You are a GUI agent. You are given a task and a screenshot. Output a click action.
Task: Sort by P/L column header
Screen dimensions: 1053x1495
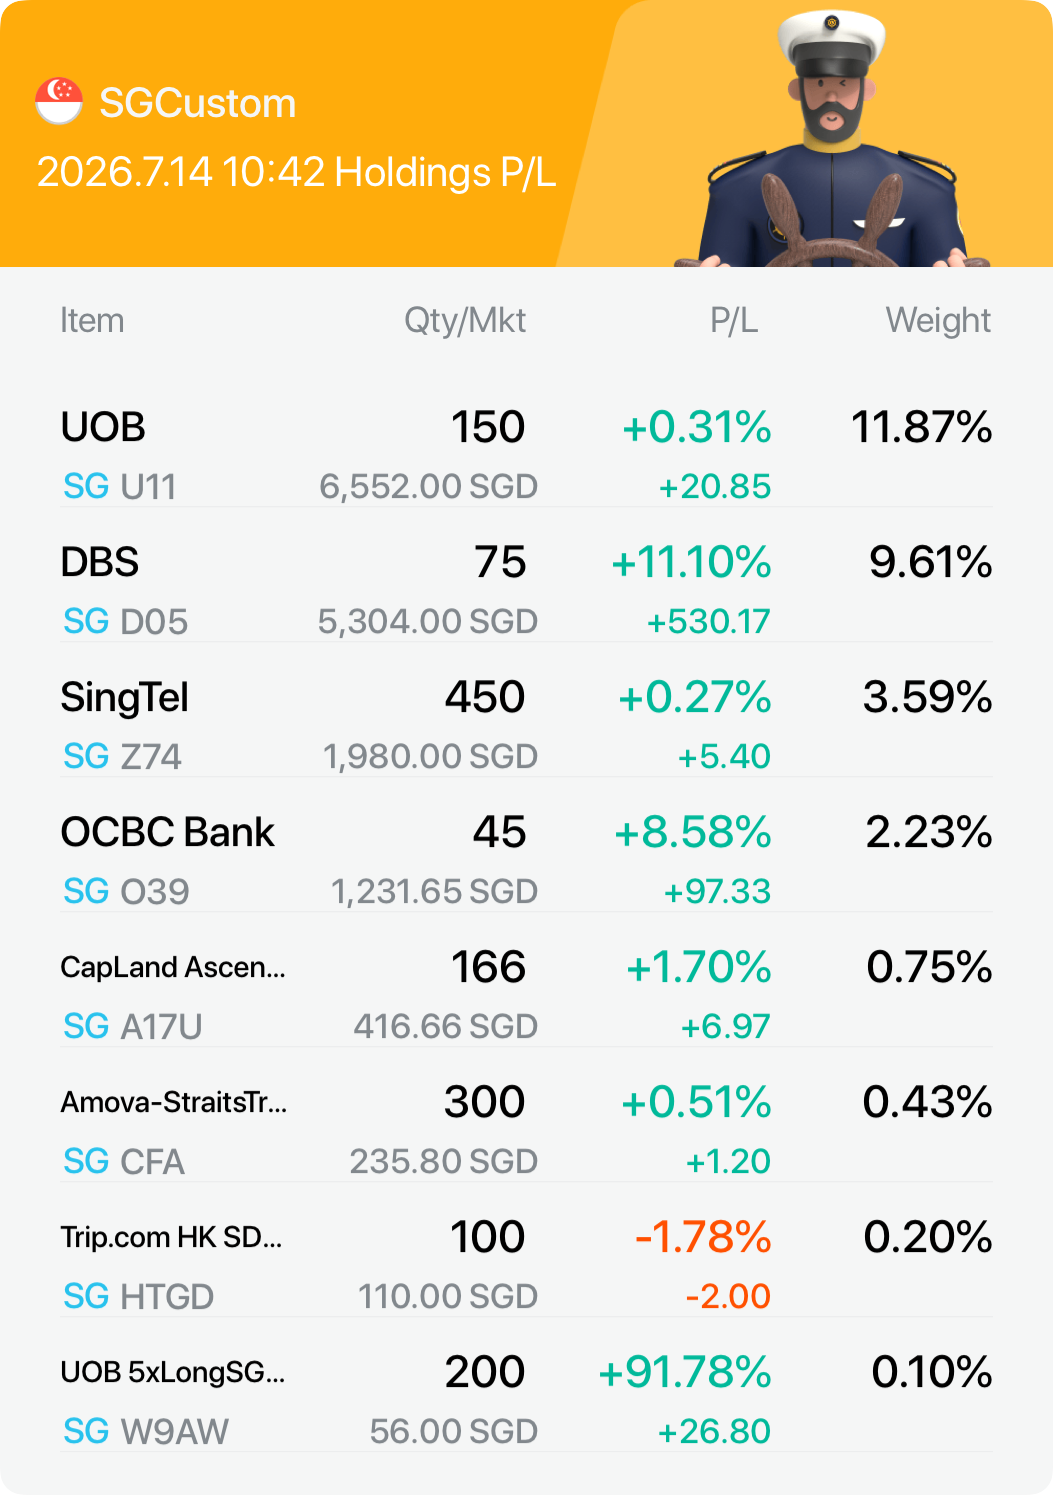click(x=734, y=320)
